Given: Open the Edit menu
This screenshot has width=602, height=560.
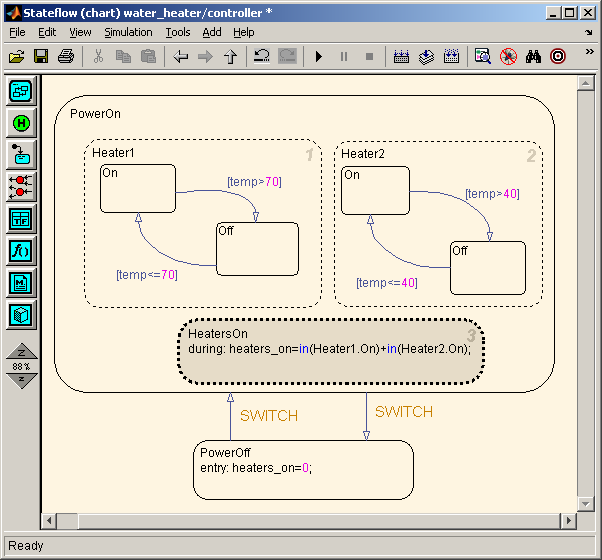Looking at the screenshot, I should pos(47,32).
